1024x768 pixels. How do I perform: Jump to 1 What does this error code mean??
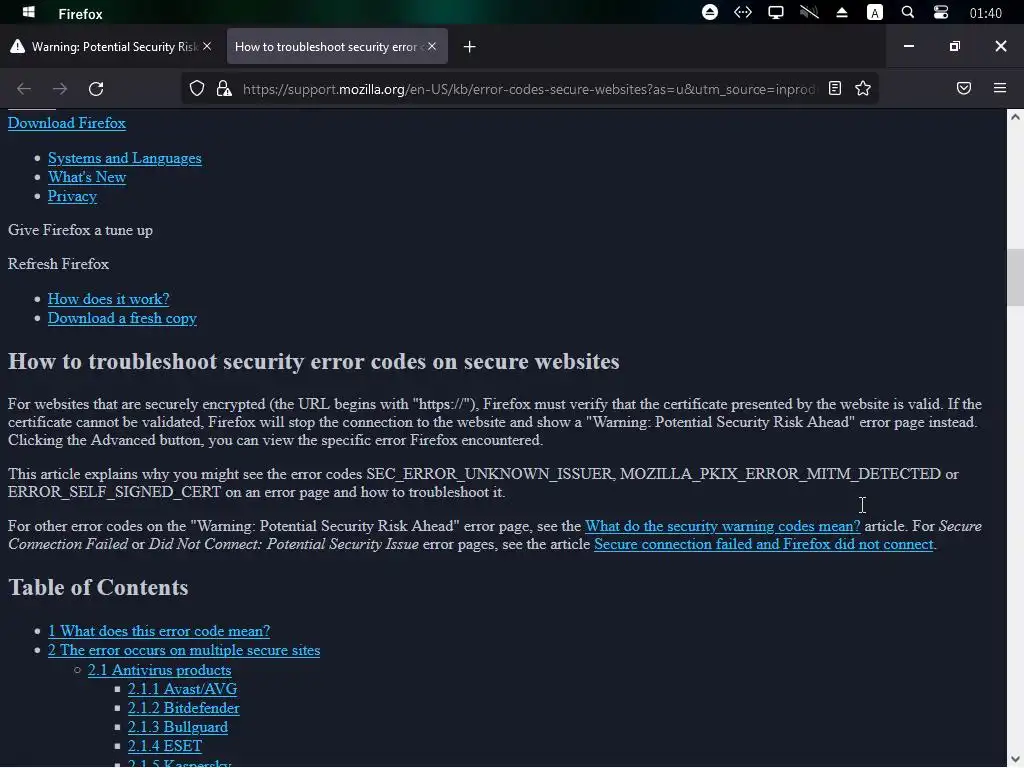tap(159, 631)
